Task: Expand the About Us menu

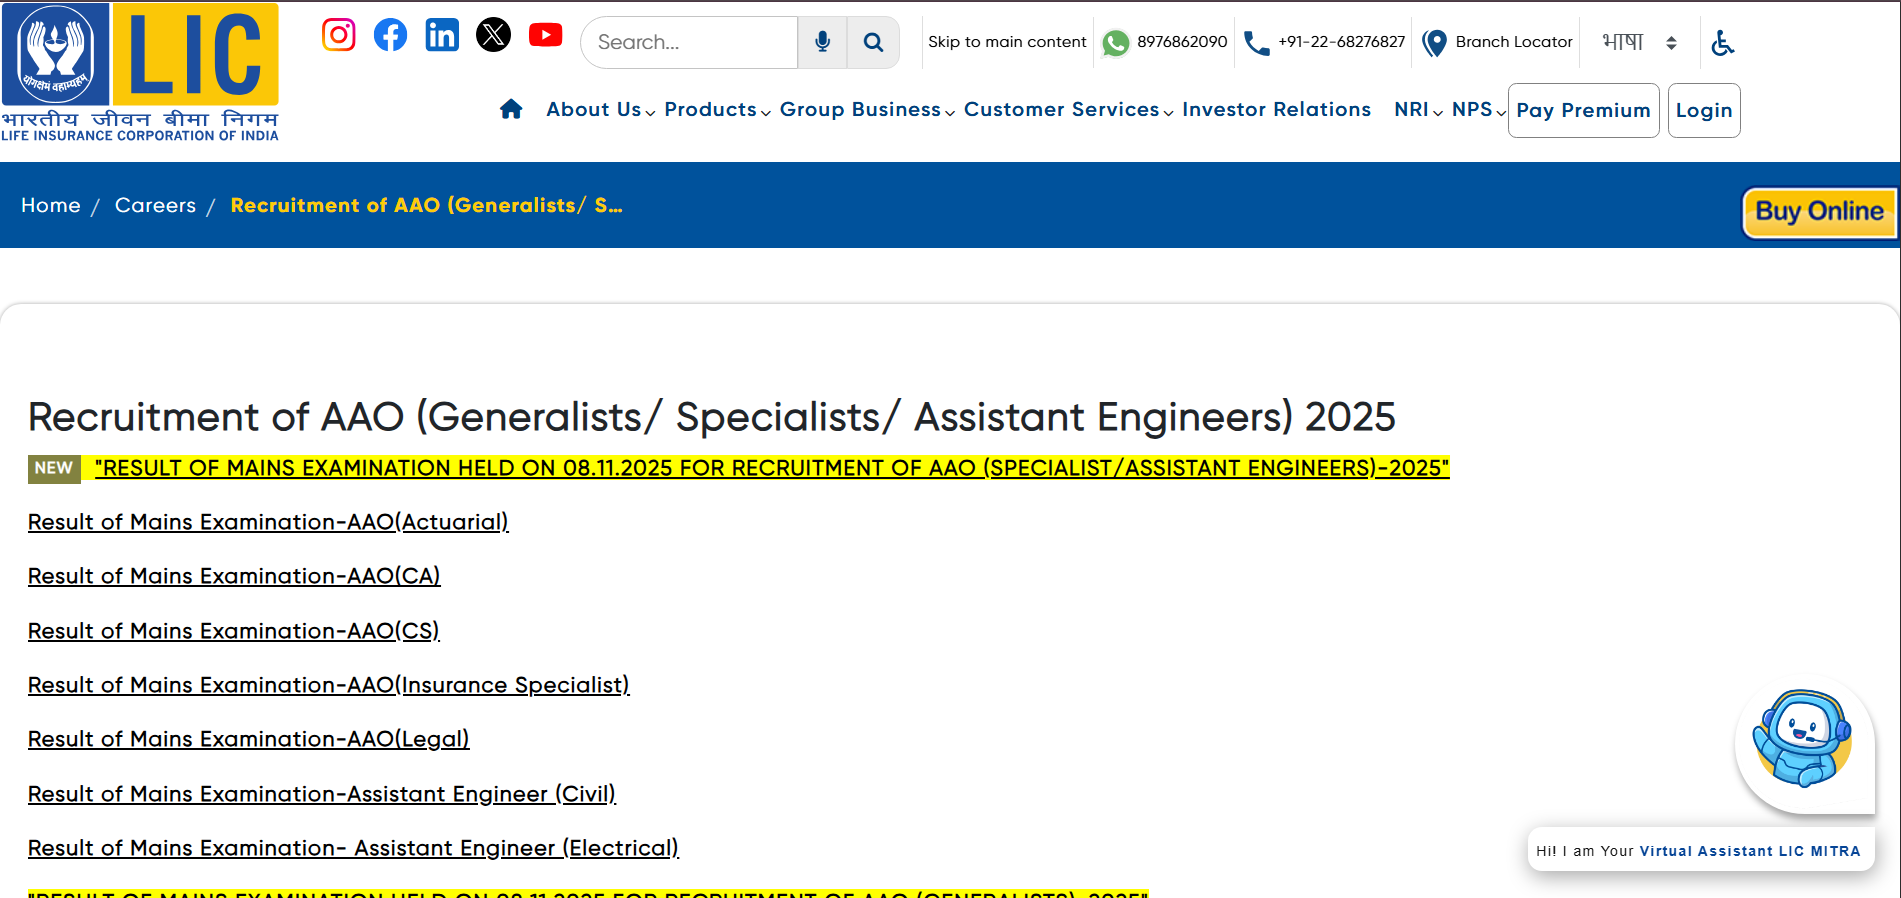Action: (600, 109)
